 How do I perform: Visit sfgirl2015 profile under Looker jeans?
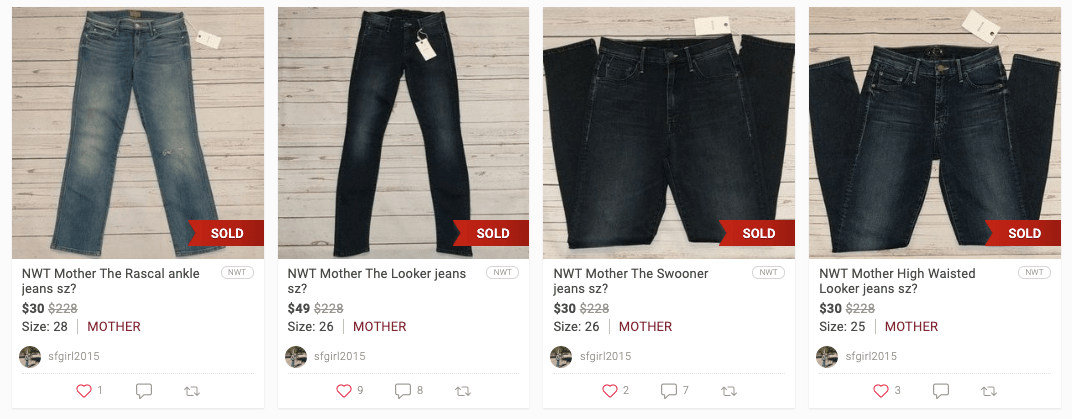pyautogui.click(x=340, y=356)
